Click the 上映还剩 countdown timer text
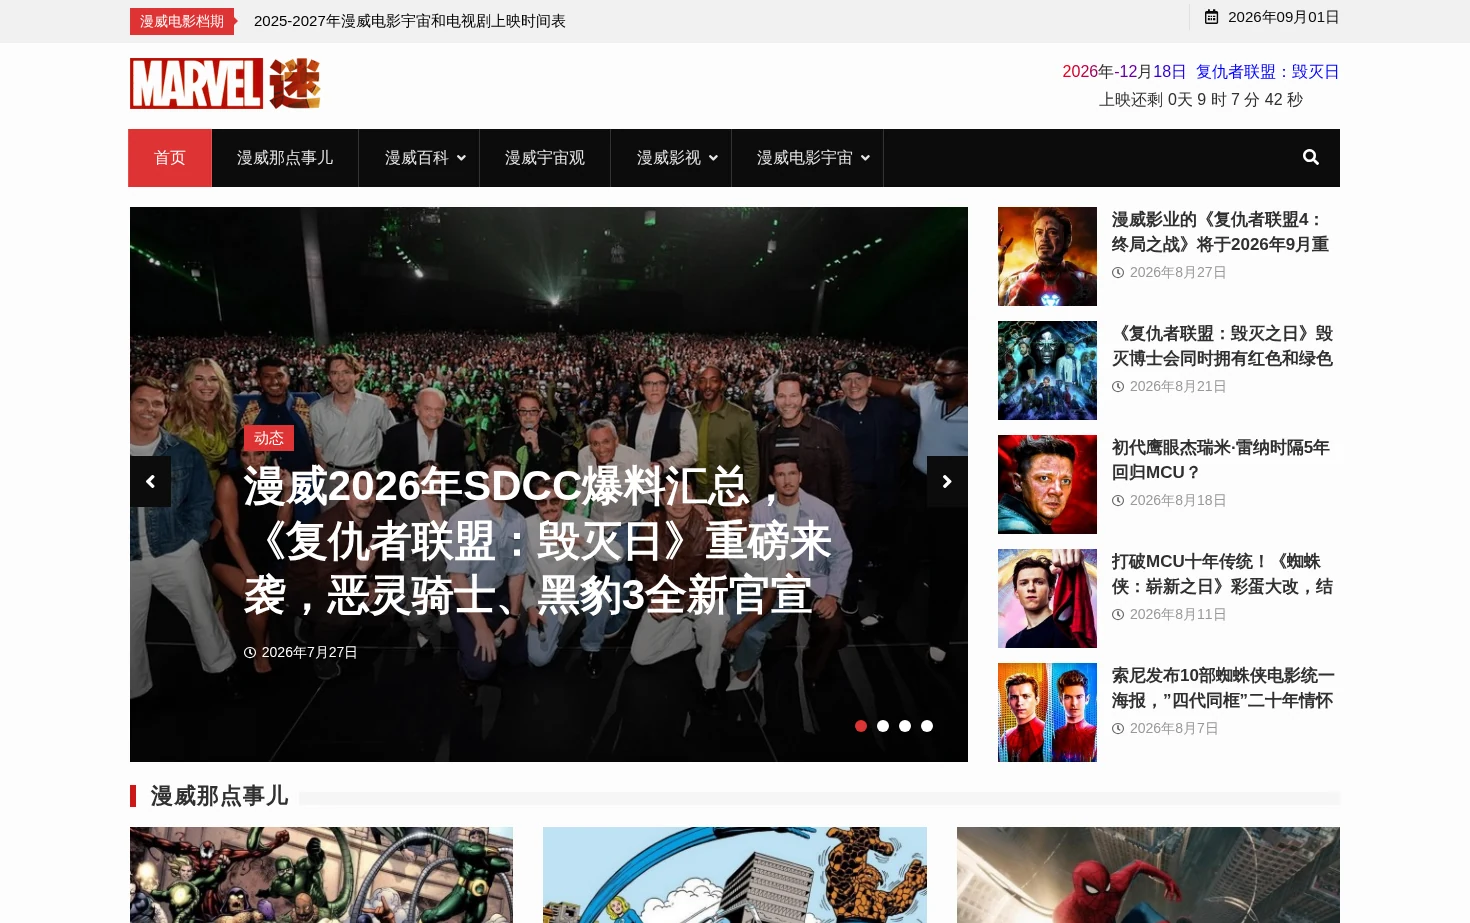This screenshot has height=923, width=1470. tap(1201, 100)
